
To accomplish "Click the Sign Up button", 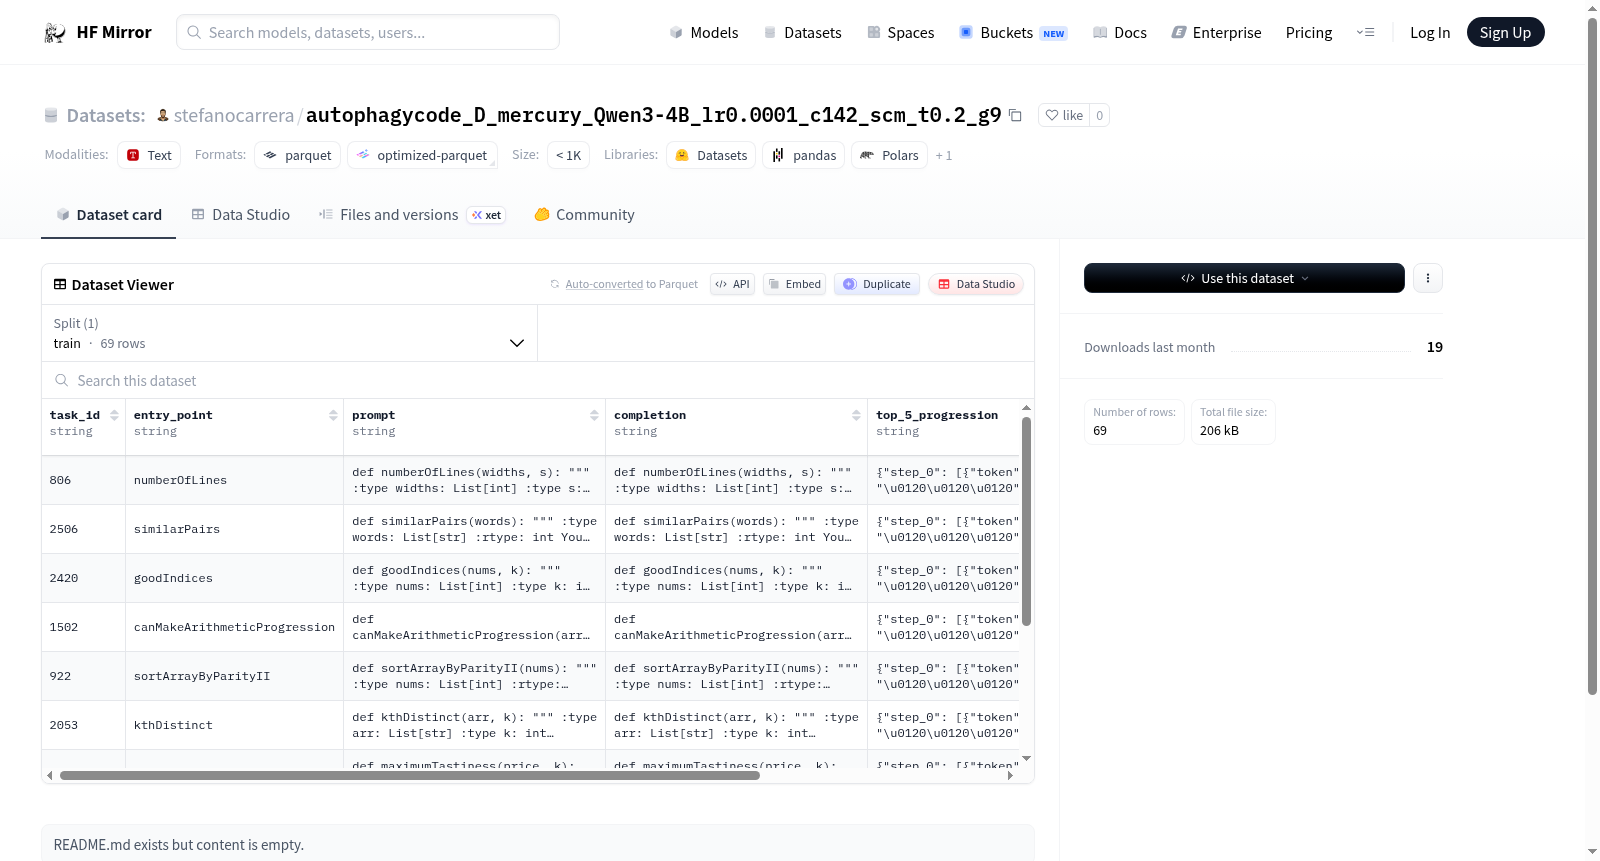I will point(1506,33).
